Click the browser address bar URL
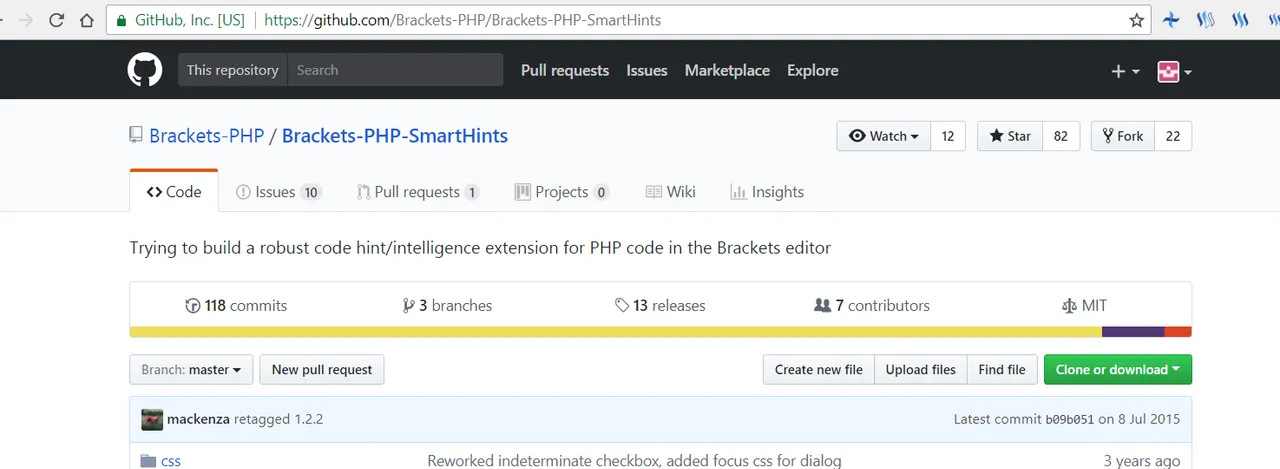 tap(463, 20)
